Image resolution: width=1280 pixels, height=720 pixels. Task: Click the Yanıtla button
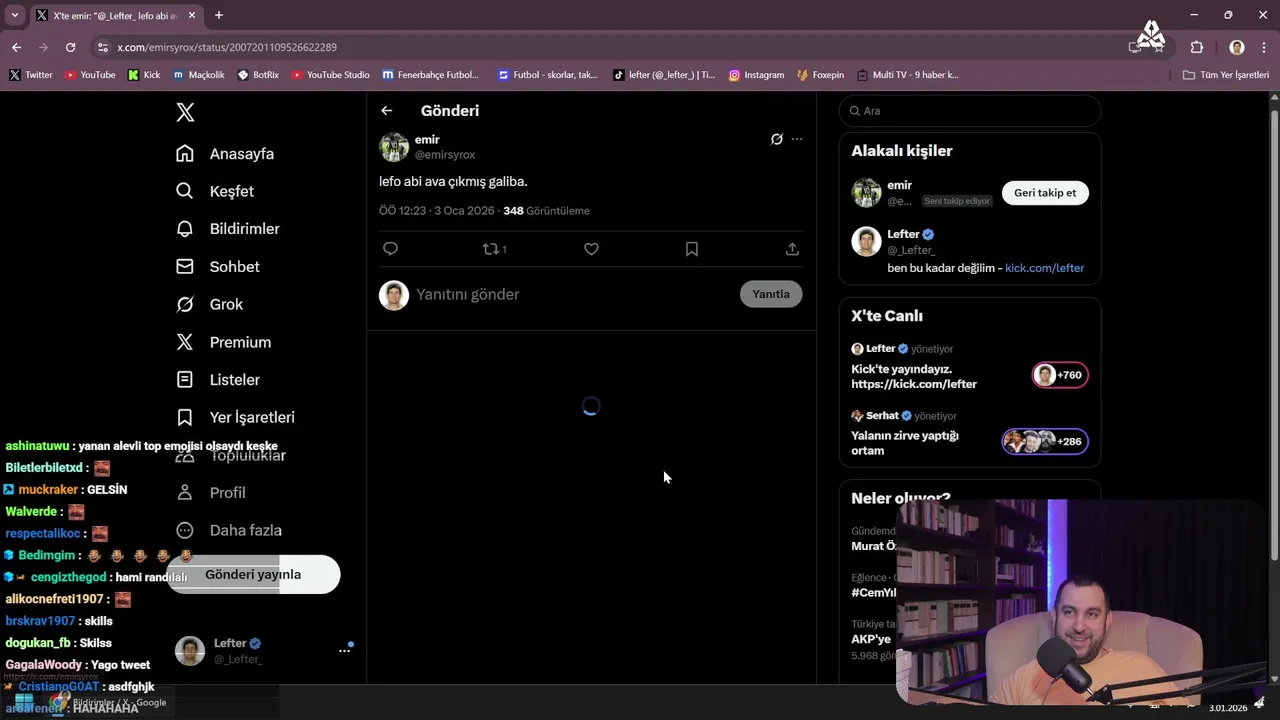pos(771,294)
